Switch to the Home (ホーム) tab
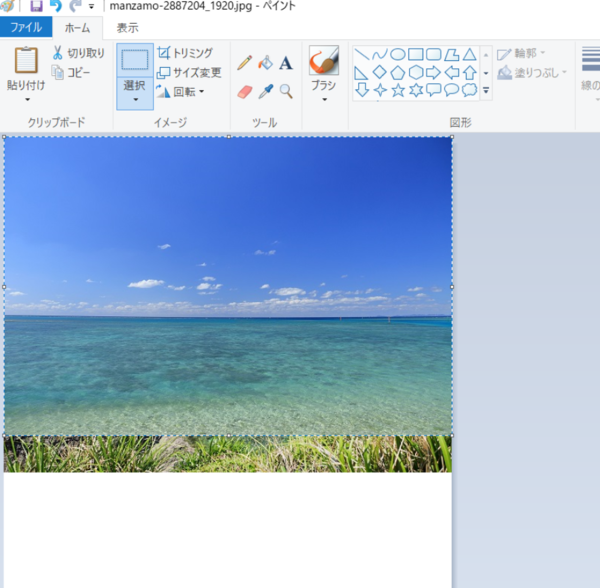The width and height of the screenshot is (600, 588). tap(77, 28)
